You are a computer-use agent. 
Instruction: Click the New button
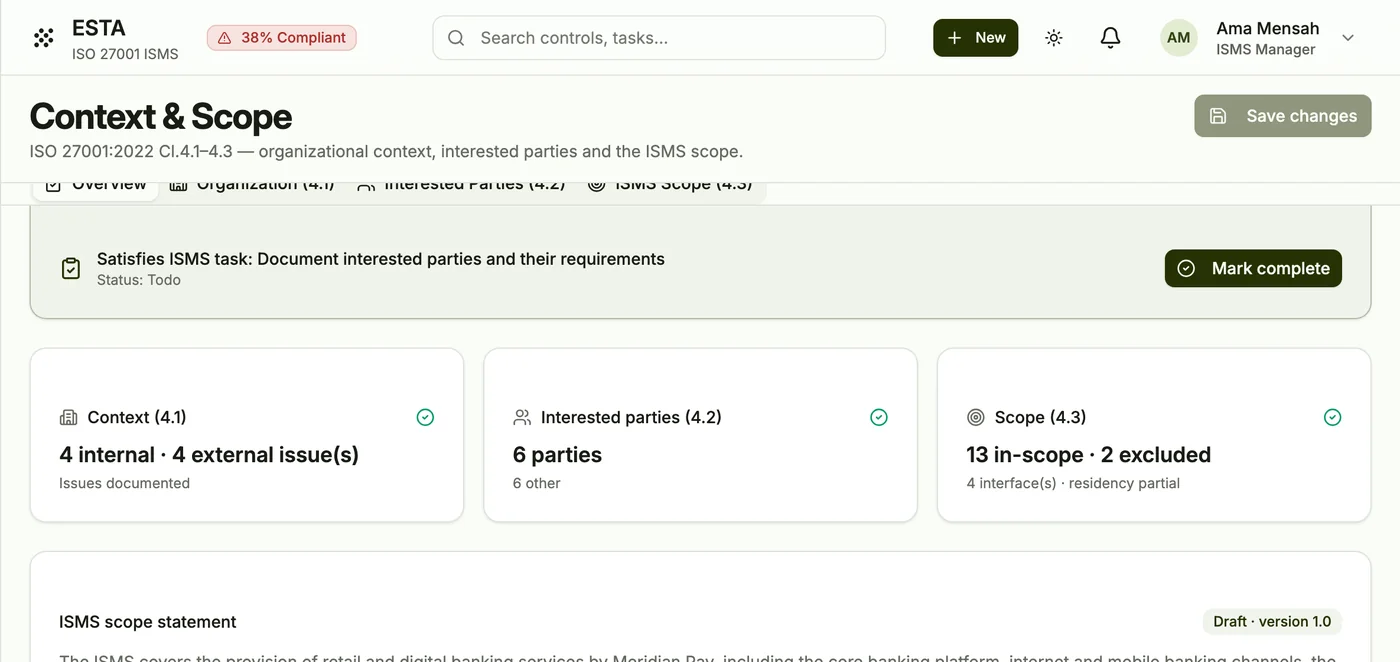click(x=975, y=38)
